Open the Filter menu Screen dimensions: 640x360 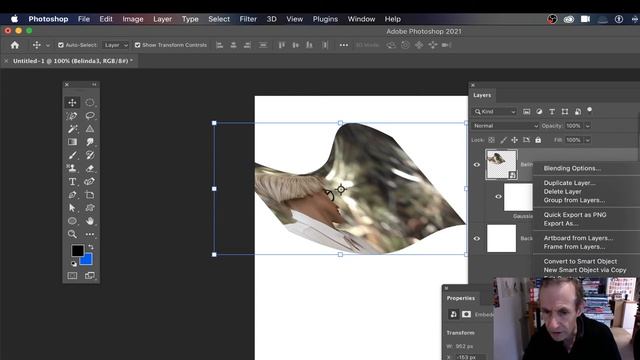coord(248,19)
